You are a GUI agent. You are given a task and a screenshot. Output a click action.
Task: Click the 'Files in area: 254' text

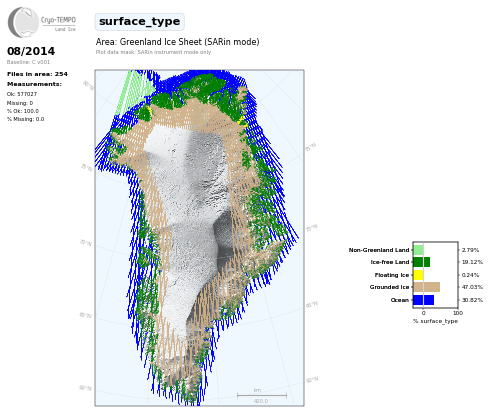[x=37, y=74]
